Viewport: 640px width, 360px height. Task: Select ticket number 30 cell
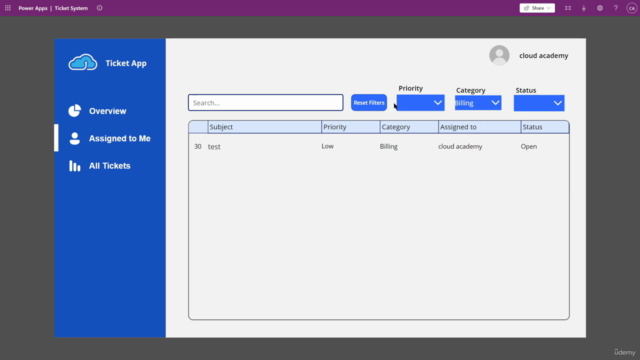(198, 146)
